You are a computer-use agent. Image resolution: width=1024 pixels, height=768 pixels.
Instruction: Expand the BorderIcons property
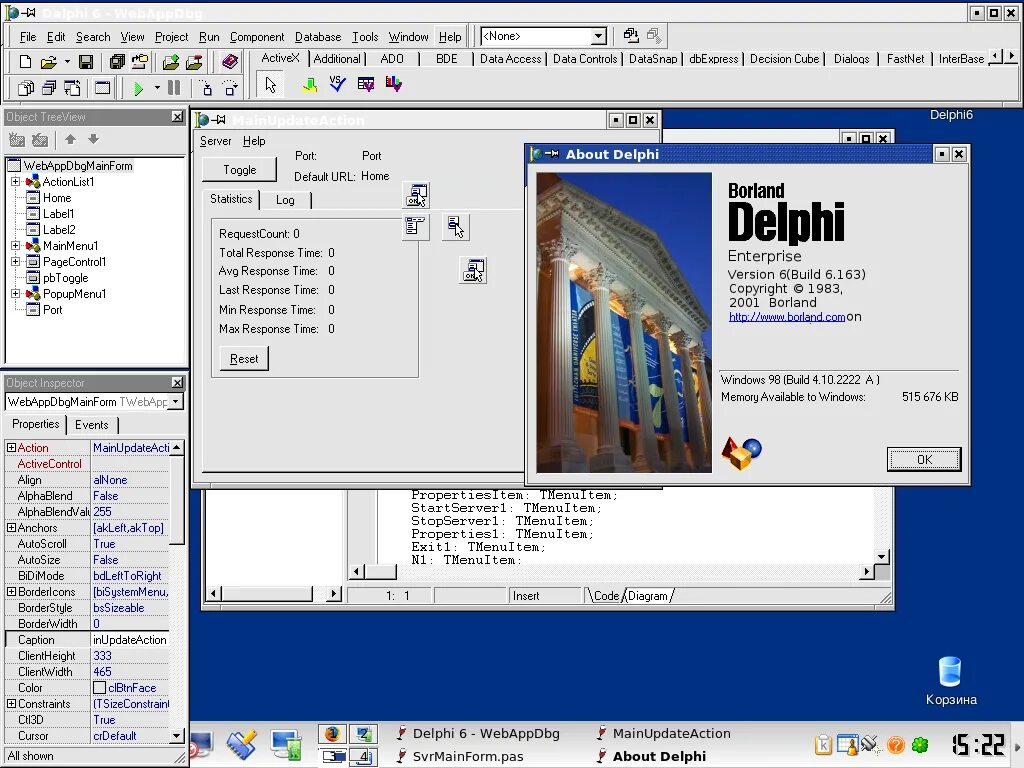pos(11,592)
